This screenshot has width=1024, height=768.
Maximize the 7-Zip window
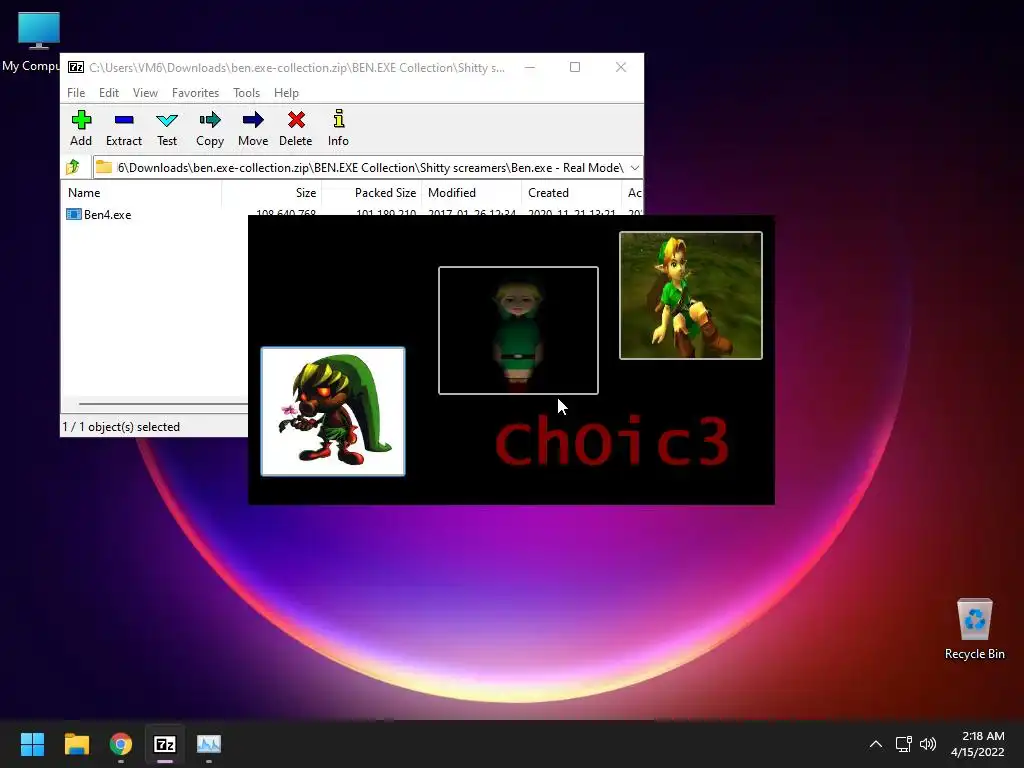point(575,67)
